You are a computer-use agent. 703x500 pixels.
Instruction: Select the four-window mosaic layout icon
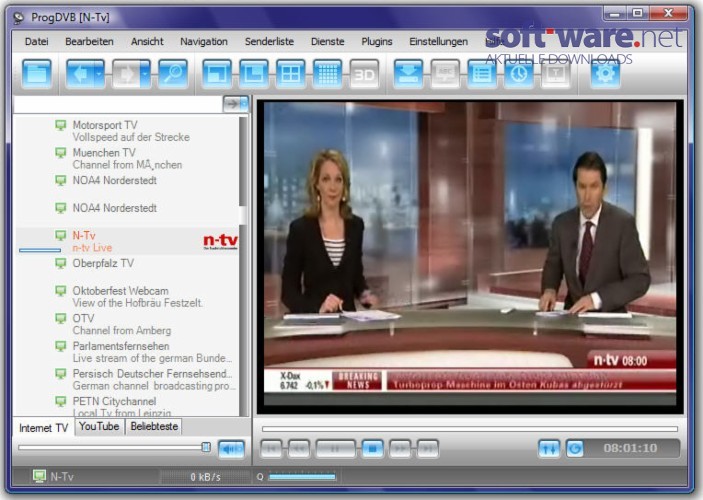[291, 74]
